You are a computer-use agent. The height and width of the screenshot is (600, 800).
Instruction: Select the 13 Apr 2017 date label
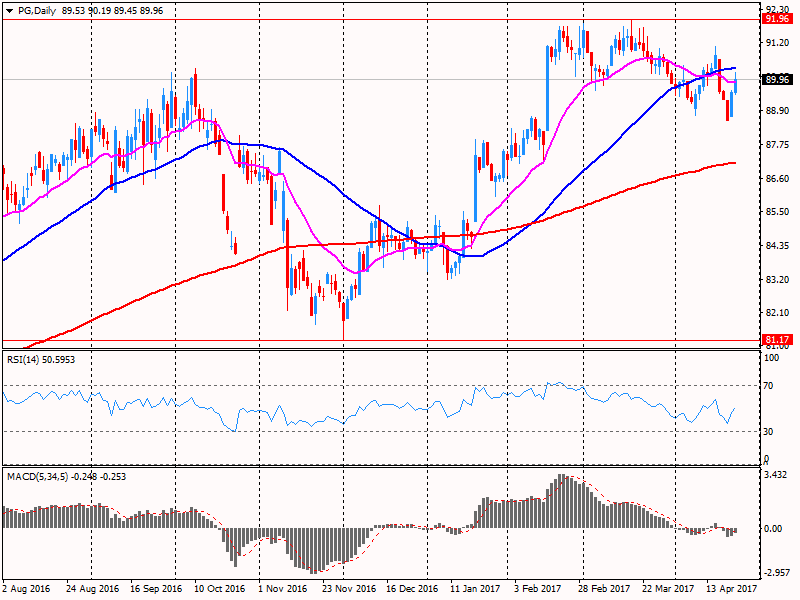pos(731,588)
